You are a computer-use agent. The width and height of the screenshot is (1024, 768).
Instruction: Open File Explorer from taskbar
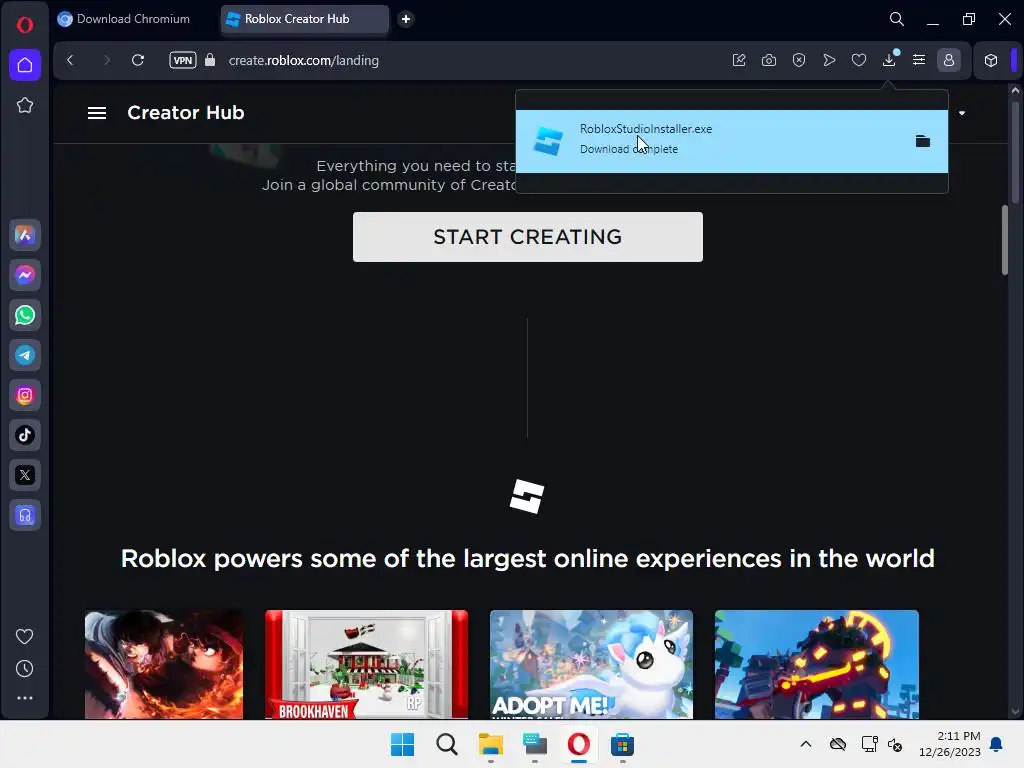(x=490, y=744)
